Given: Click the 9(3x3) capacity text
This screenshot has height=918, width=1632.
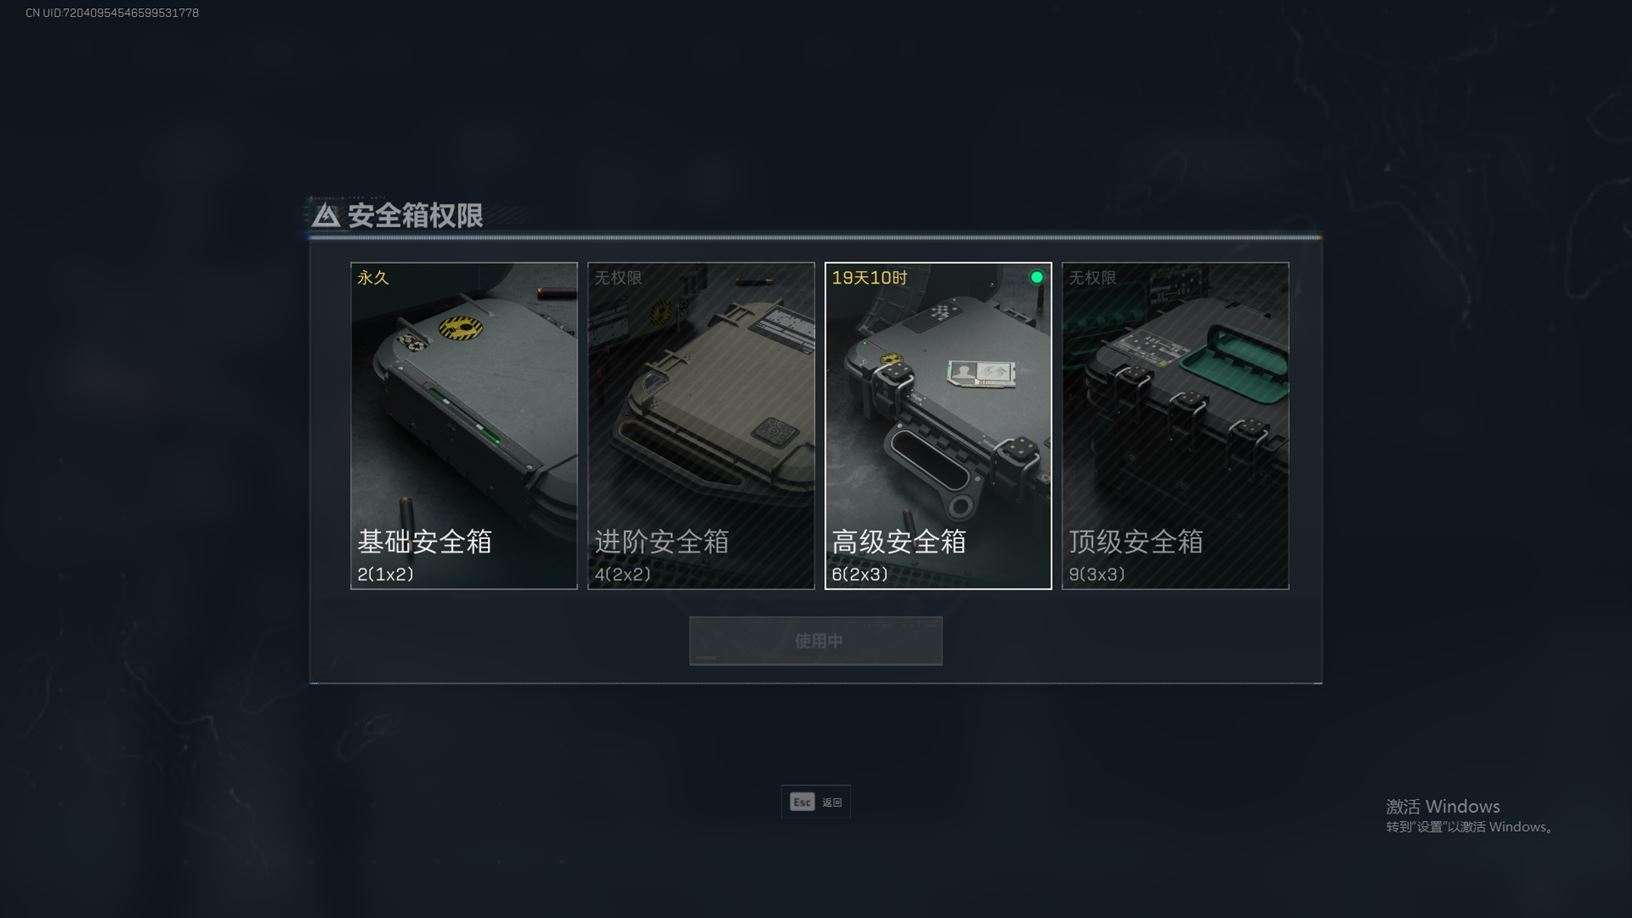Looking at the screenshot, I should [x=1097, y=574].
